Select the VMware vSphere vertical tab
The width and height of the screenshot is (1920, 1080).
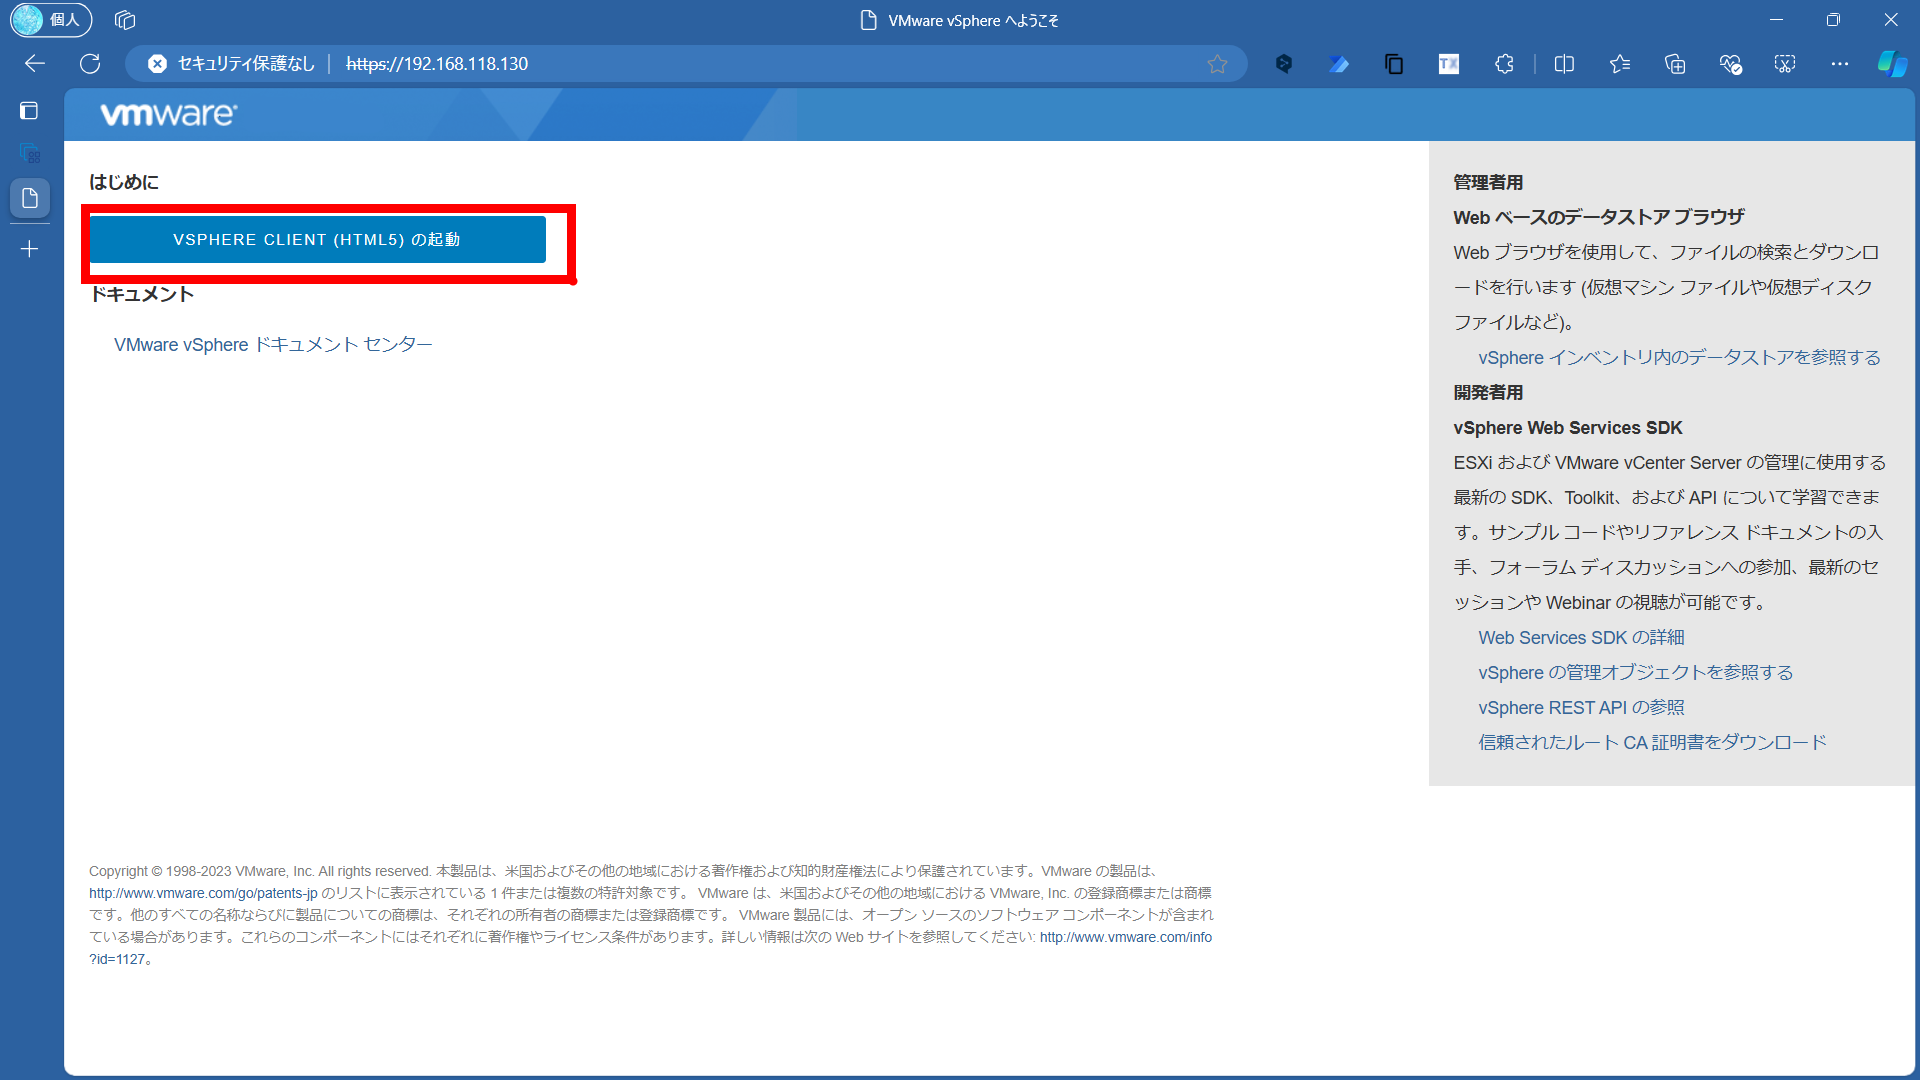tap(30, 198)
